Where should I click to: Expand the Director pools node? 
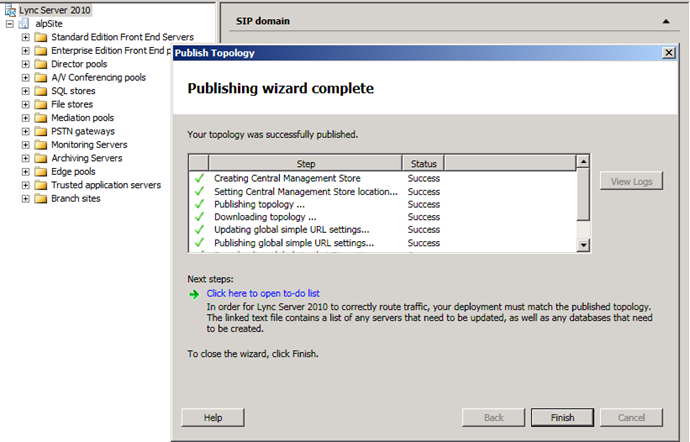26,64
